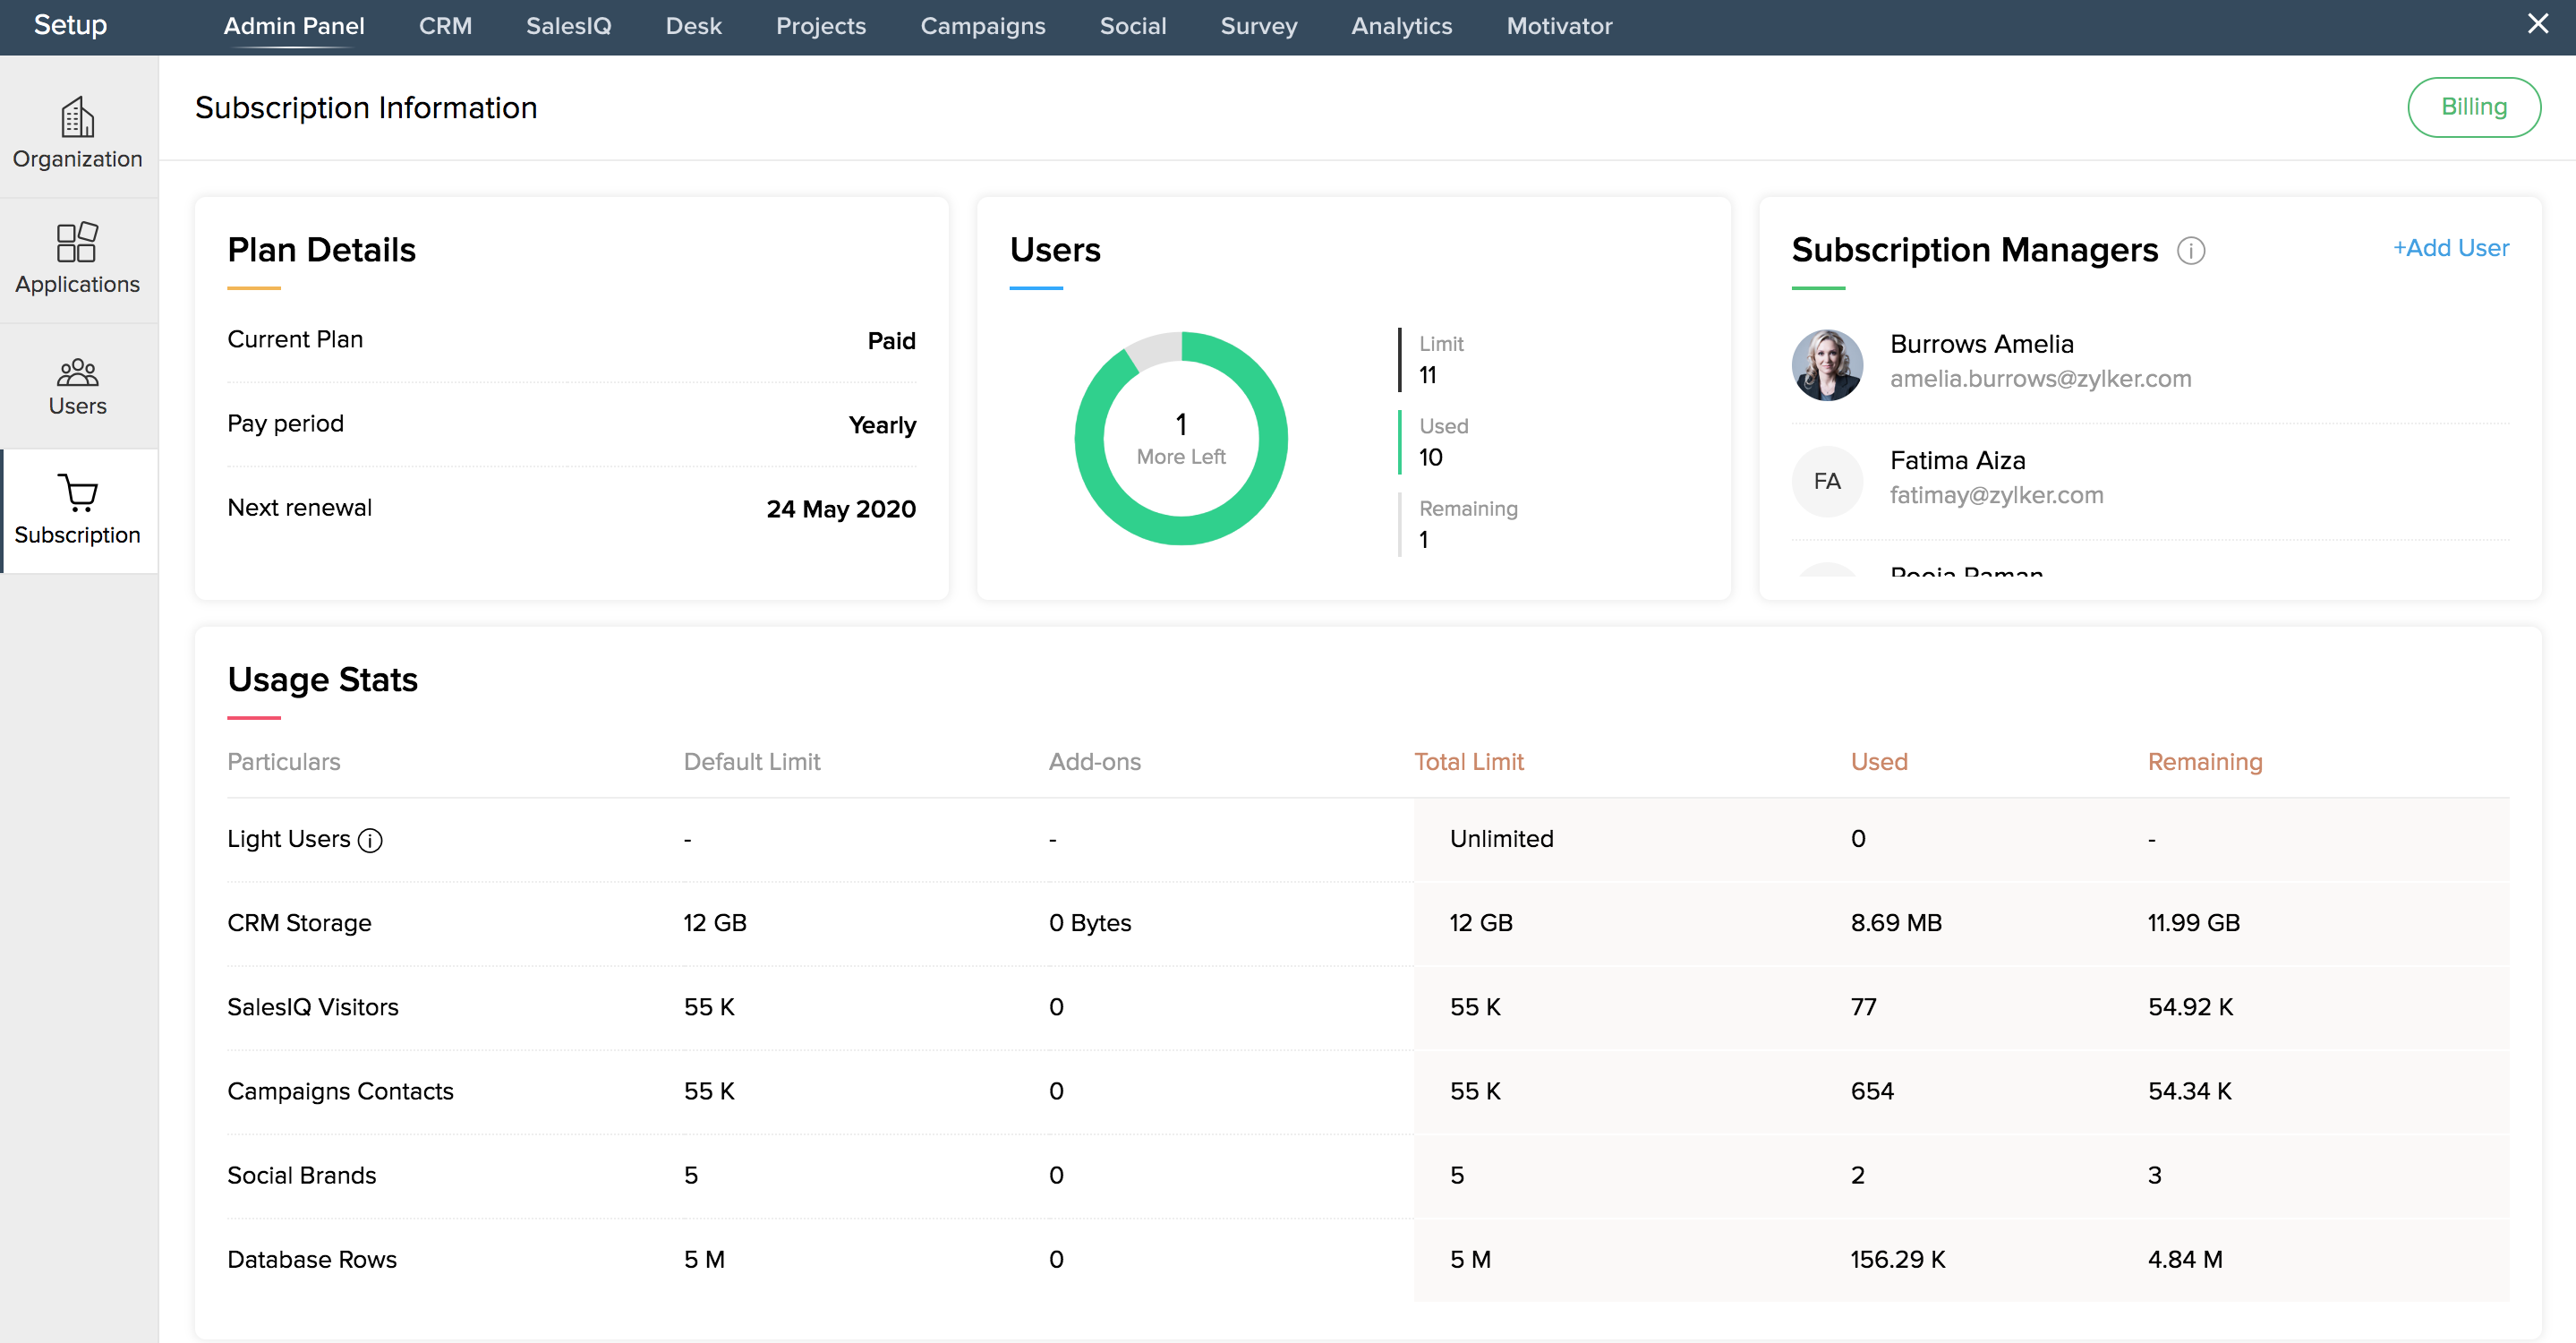Viewport: 2576px width, 1343px height.
Task: Open the Billing button
Action: pyautogui.click(x=2473, y=107)
